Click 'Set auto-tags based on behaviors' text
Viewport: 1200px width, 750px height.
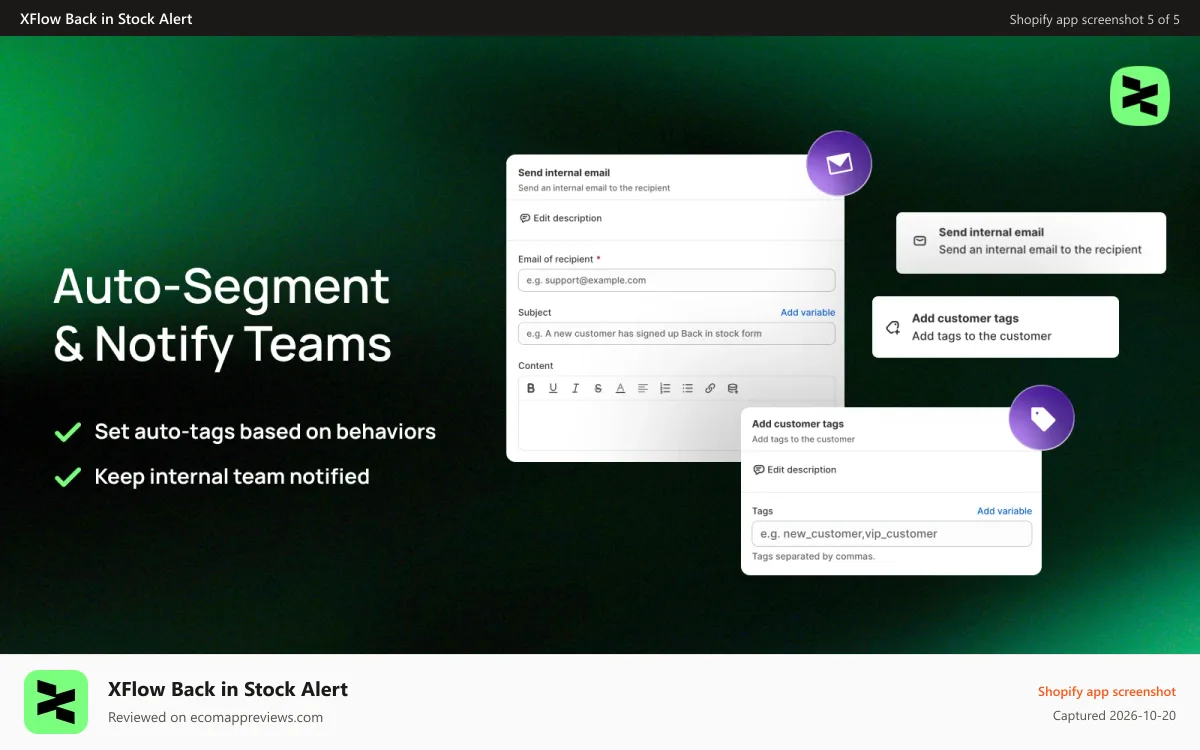pos(265,432)
